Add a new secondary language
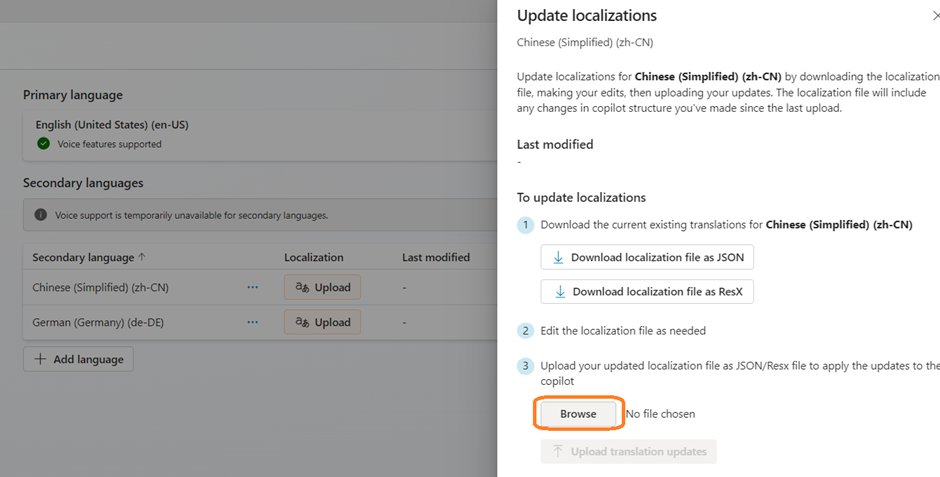 coord(78,359)
